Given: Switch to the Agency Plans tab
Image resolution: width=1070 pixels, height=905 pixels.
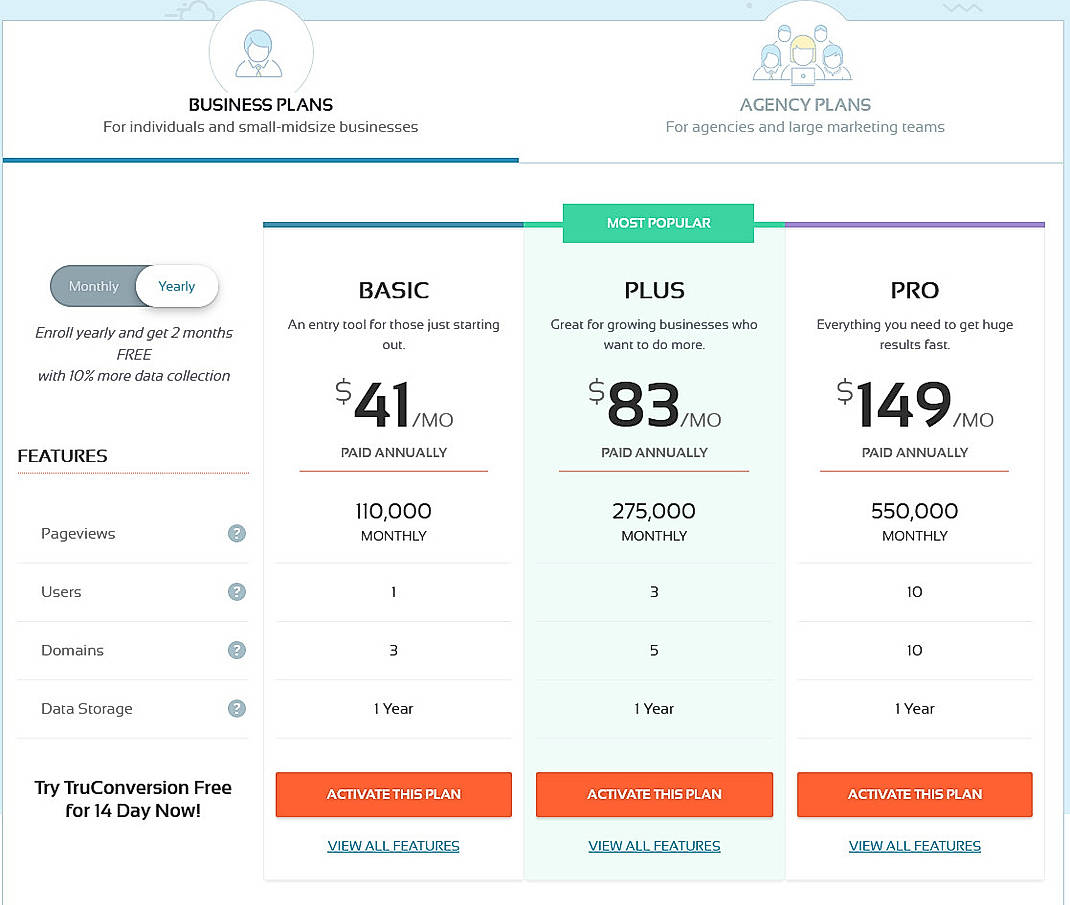Looking at the screenshot, I should [805, 105].
